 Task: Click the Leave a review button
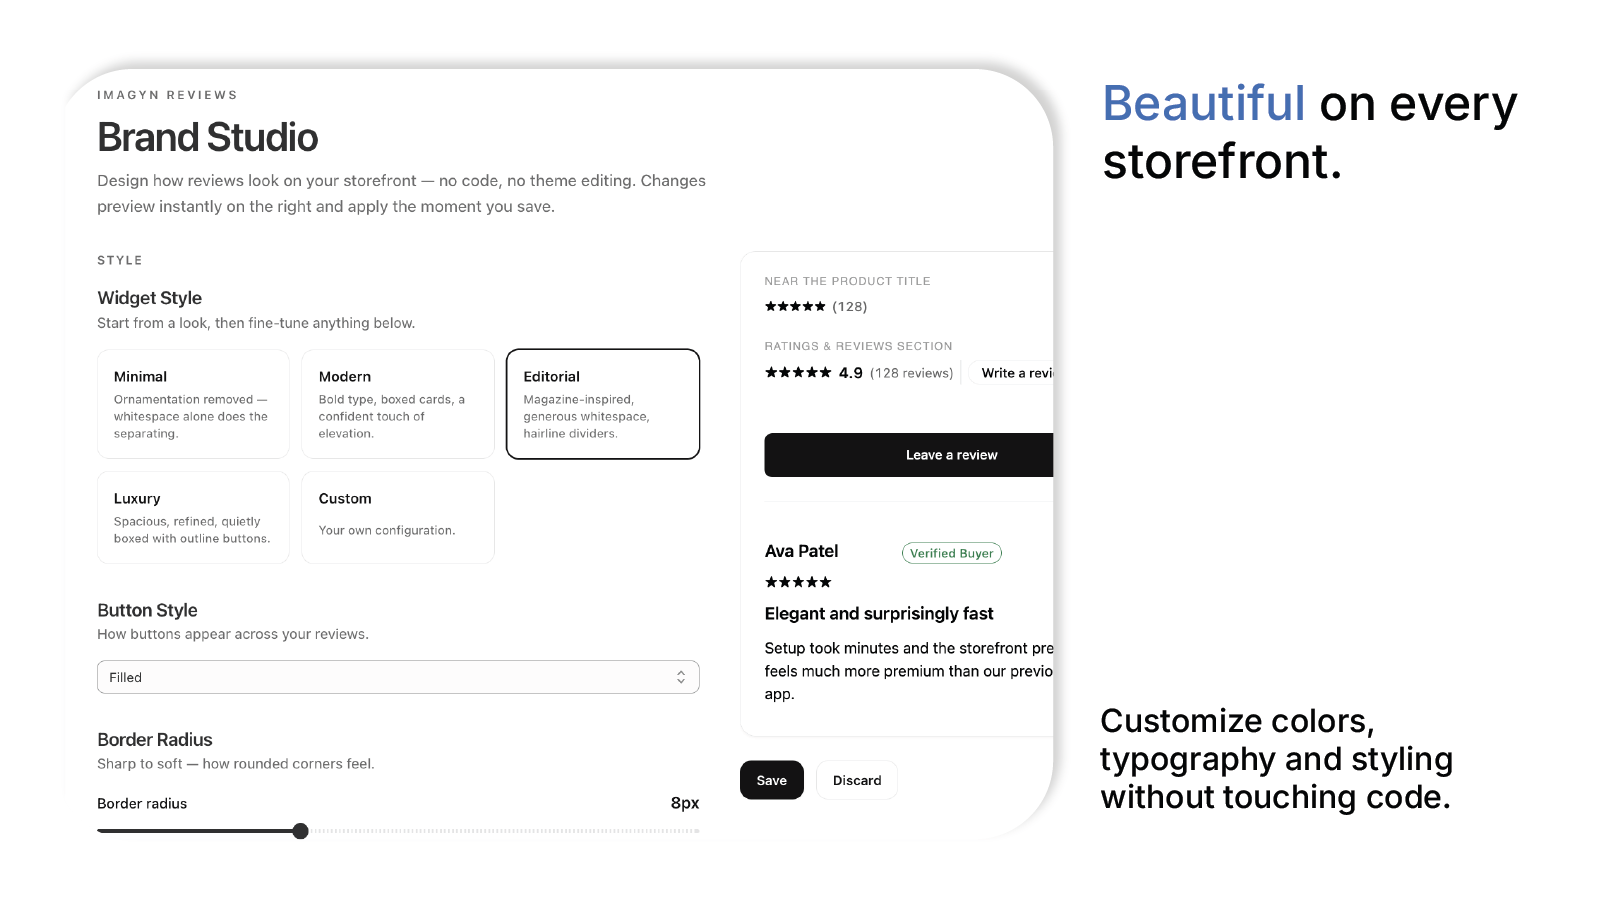pos(909,455)
